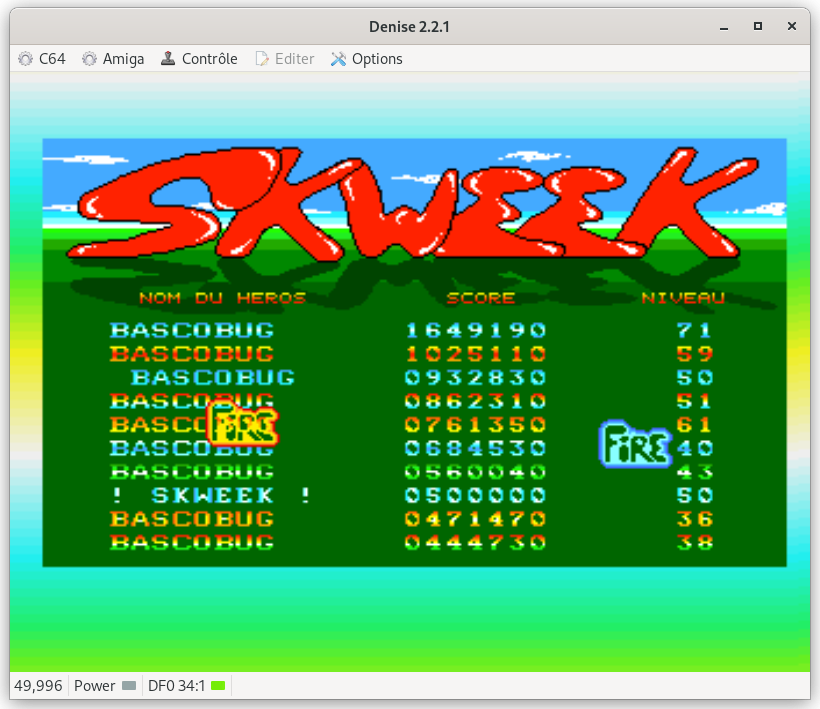Open the Options menu
Viewport: 820px width, 709px height.
(367, 59)
